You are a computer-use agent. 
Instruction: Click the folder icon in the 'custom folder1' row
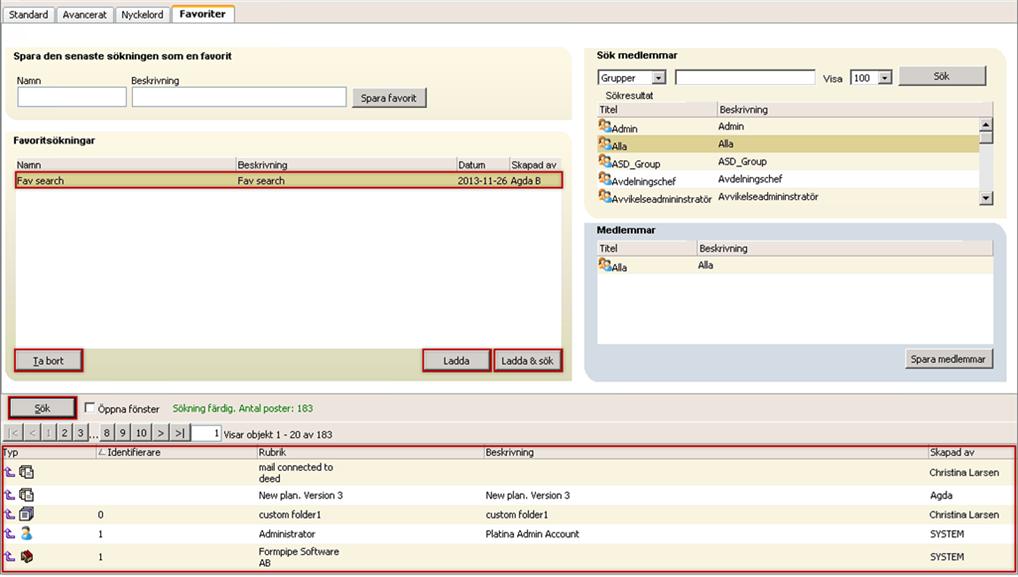click(27, 514)
